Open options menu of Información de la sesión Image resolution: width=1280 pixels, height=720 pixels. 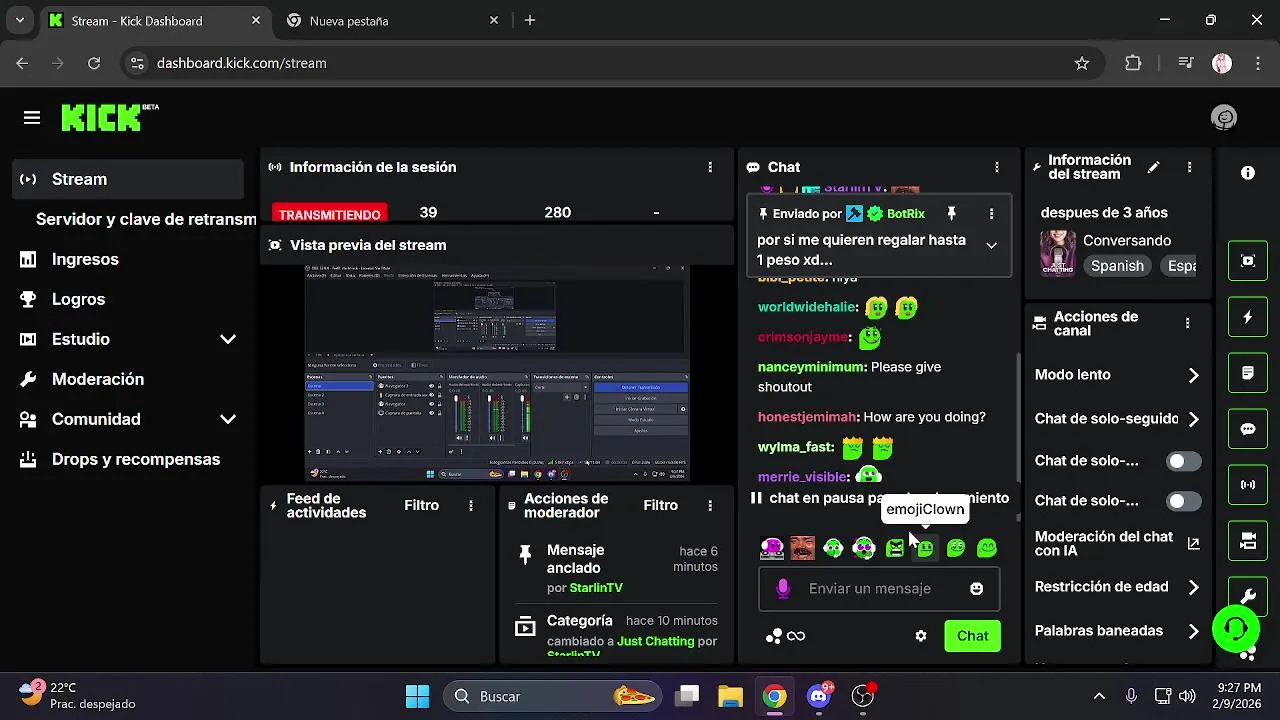[x=710, y=167]
